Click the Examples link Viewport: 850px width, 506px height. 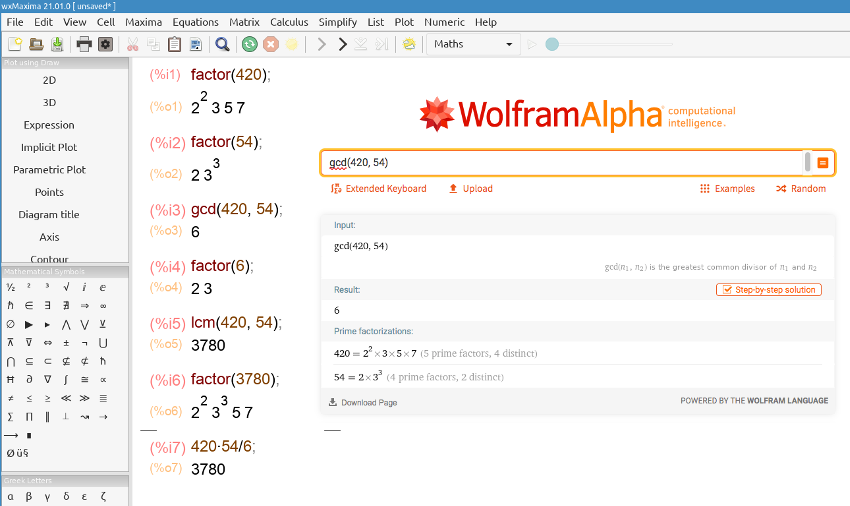click(x=727, y=189)
